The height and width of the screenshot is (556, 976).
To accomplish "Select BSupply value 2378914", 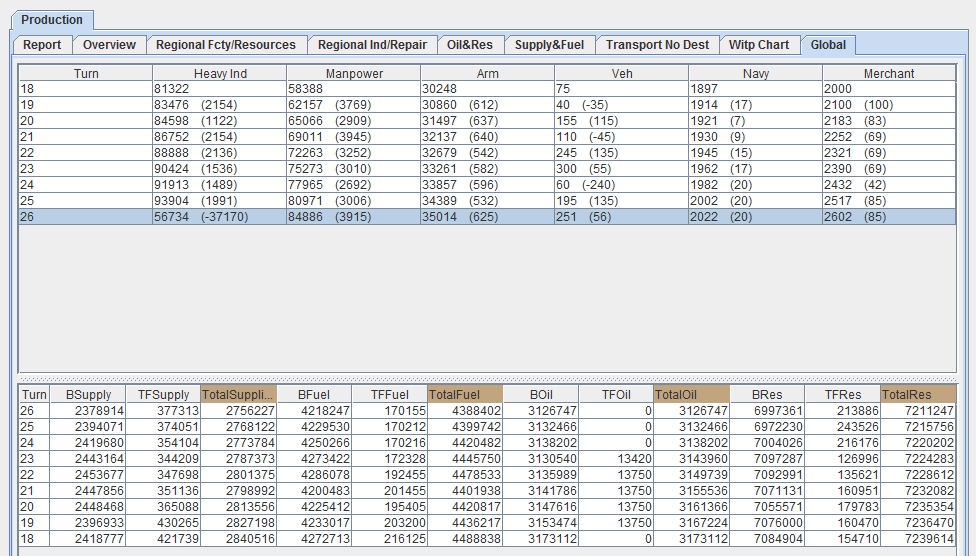I will click(x=88, y=410).
